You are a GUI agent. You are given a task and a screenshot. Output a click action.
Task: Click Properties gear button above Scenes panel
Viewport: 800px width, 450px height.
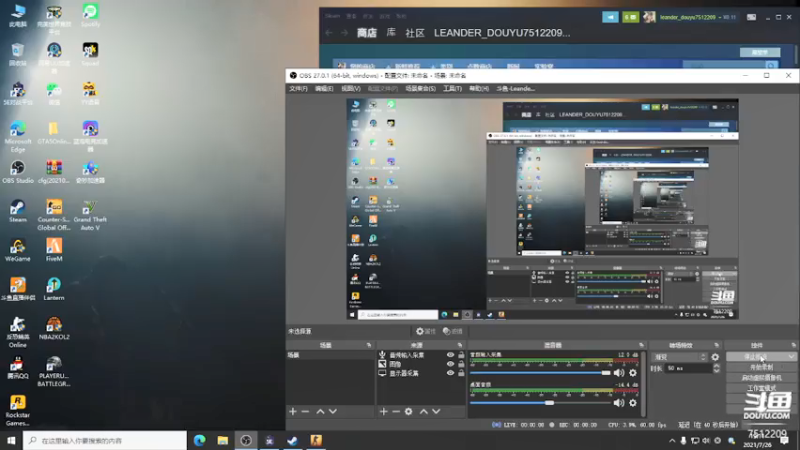(426, 331)
